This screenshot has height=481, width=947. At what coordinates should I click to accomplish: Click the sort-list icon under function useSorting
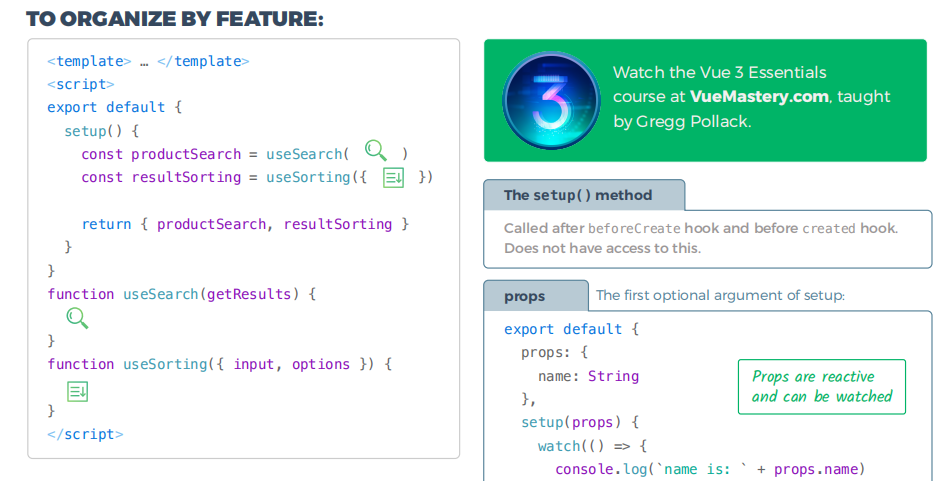tap(77, 392)
